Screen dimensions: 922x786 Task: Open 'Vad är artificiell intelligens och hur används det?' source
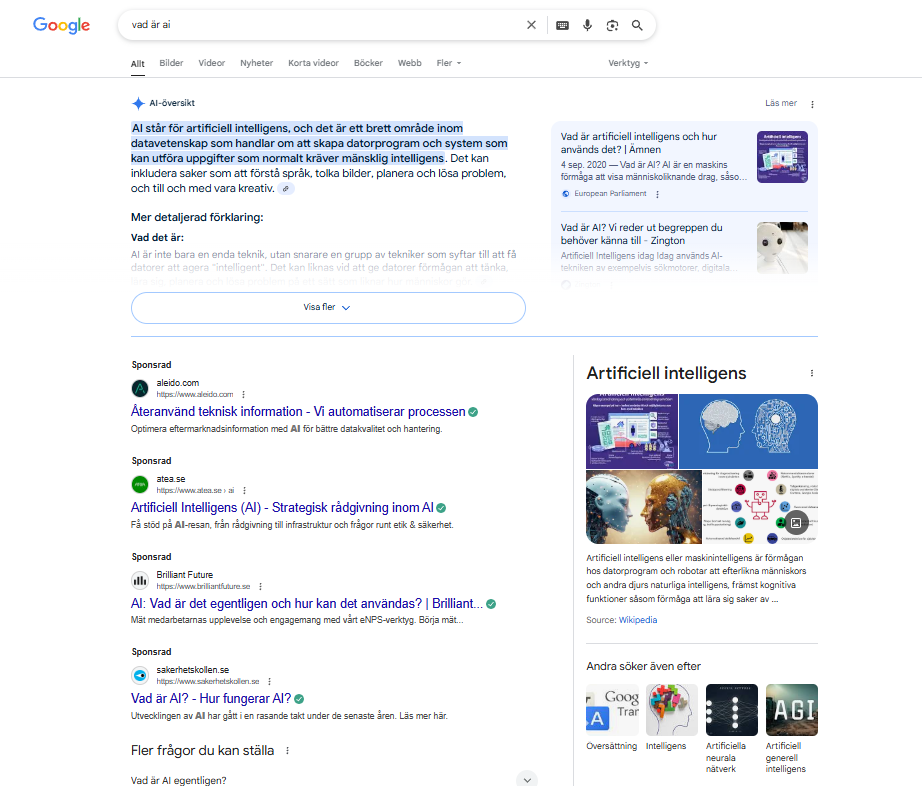pyautogui.click(x=639, y=143)
